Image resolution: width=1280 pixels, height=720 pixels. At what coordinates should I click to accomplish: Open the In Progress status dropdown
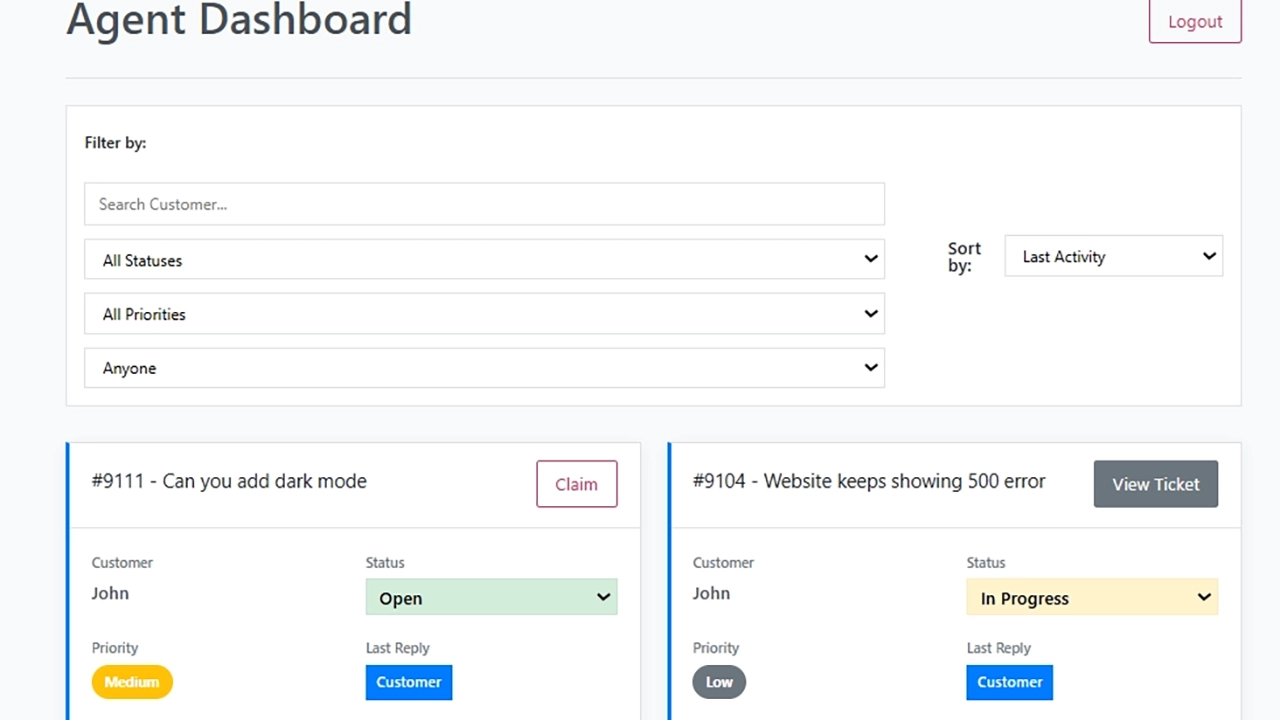(1092, 598)
